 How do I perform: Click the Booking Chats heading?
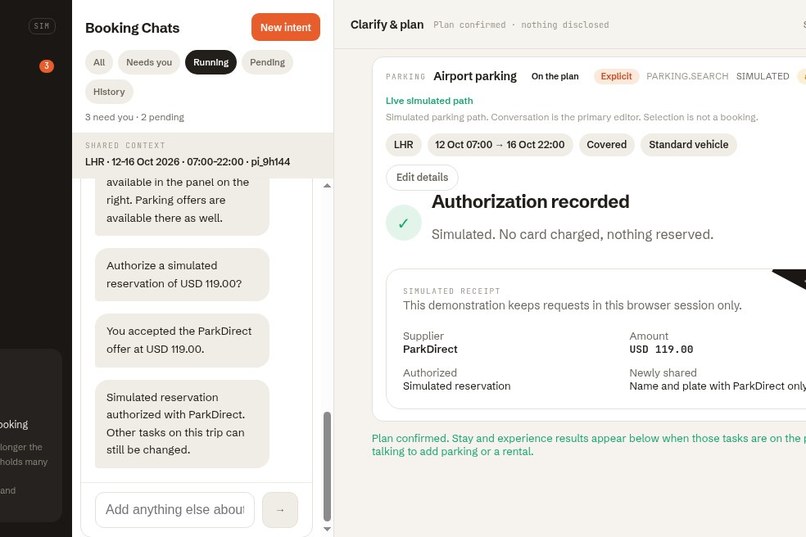point(132,28)
